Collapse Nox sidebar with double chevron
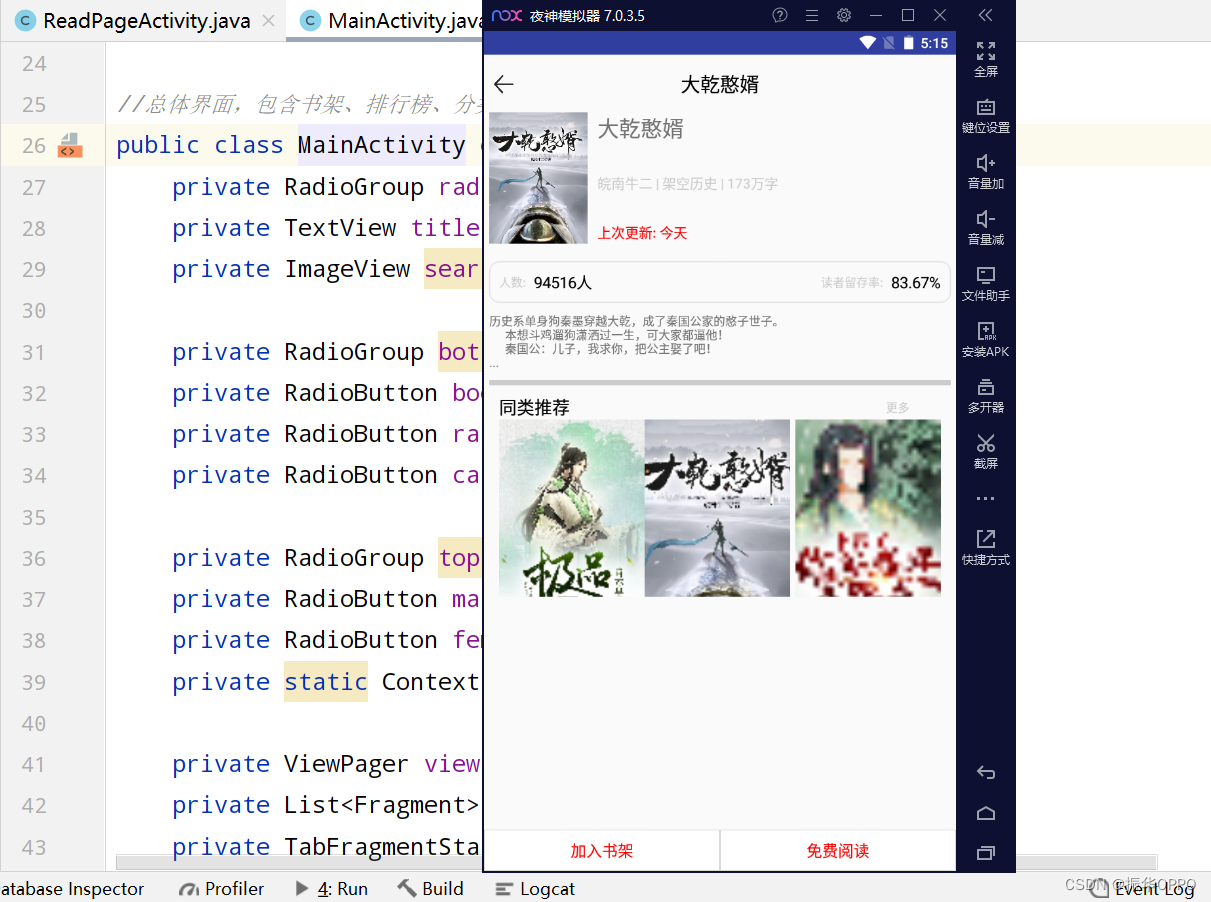 [x=985, y=15]
